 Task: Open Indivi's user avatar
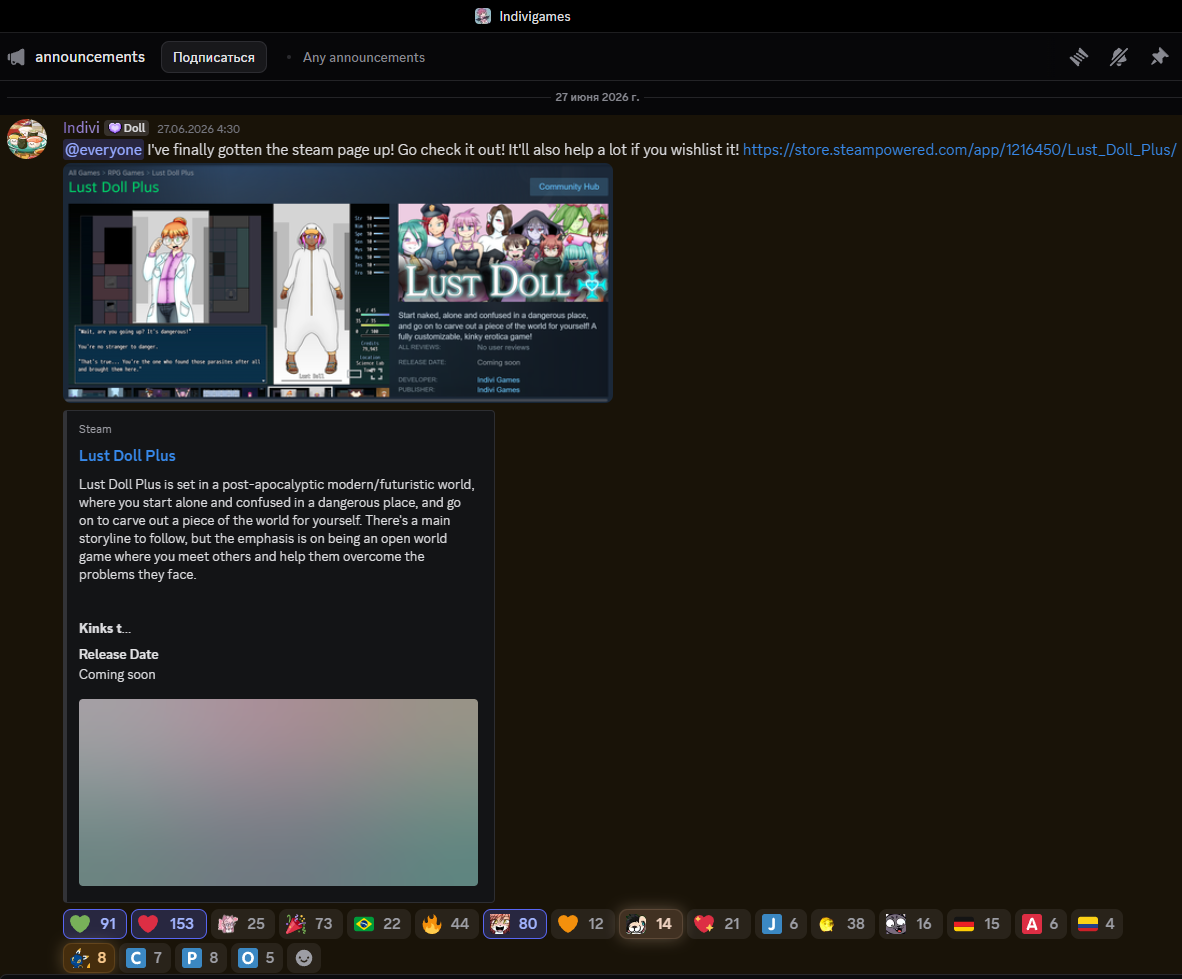tap(27, 139)
